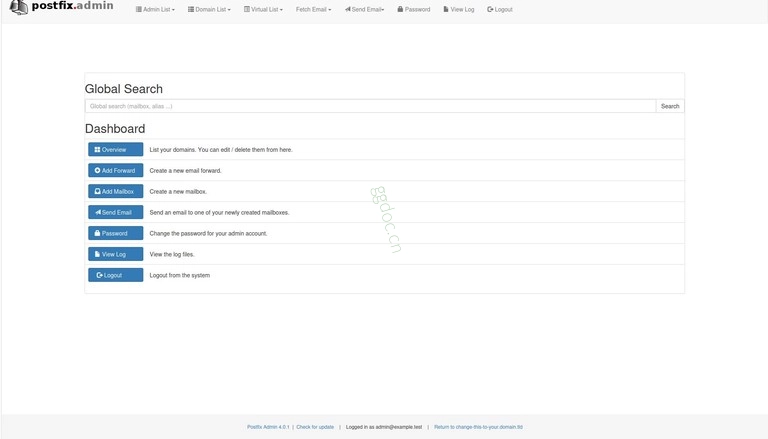Click the blue Overview dashboard button
The image size is (768, 439).
(116, 149)
